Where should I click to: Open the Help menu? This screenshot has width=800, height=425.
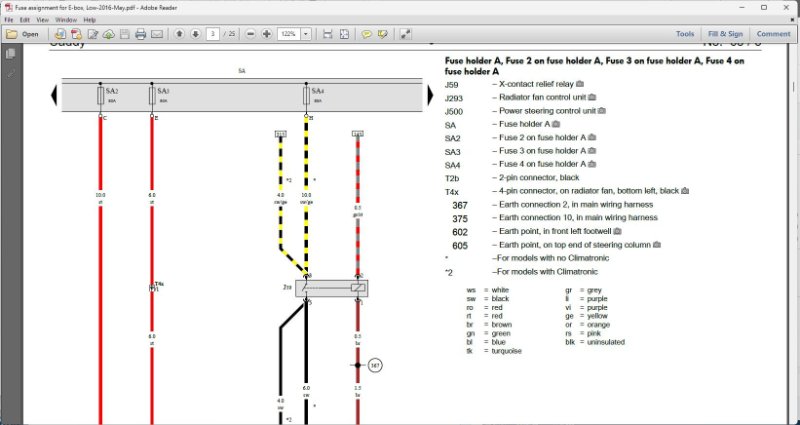(x=89, y=20)
